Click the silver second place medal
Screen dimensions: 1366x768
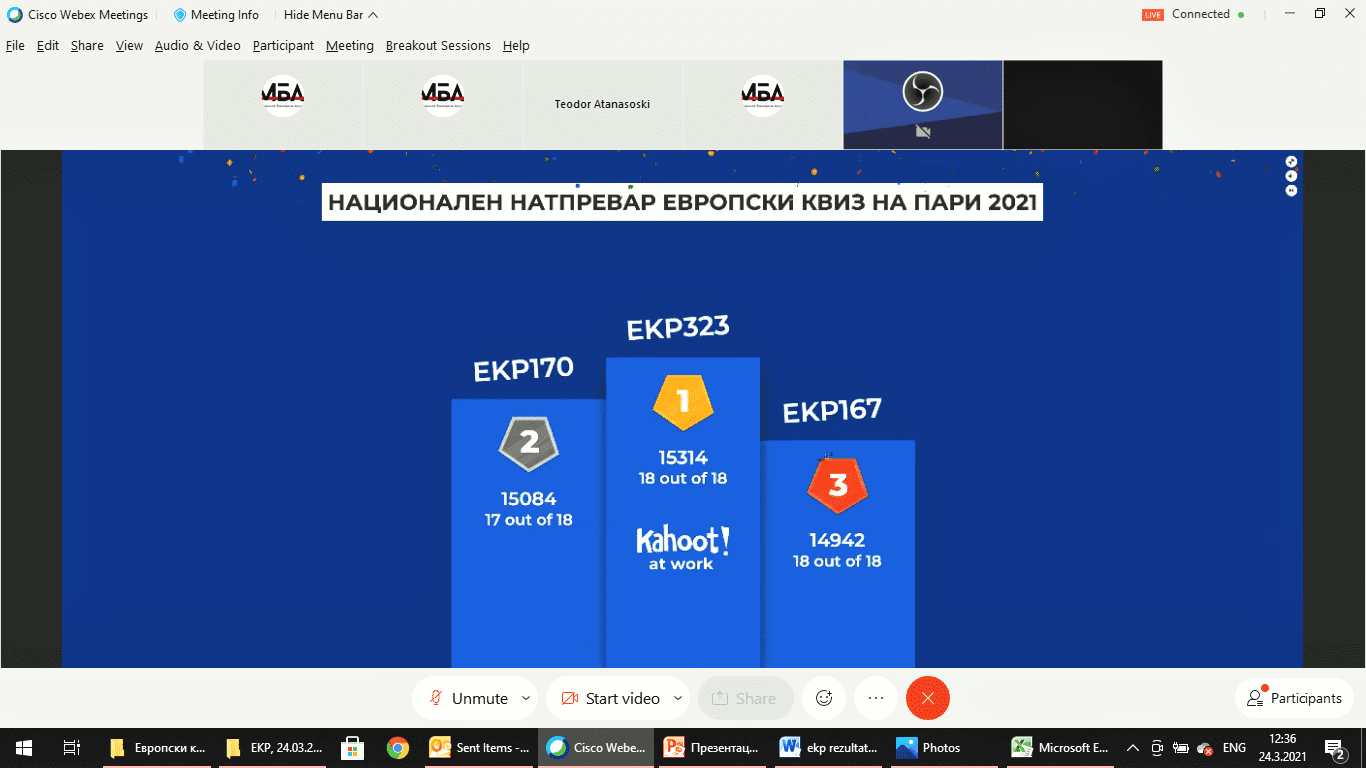click(x=529, y=443)
